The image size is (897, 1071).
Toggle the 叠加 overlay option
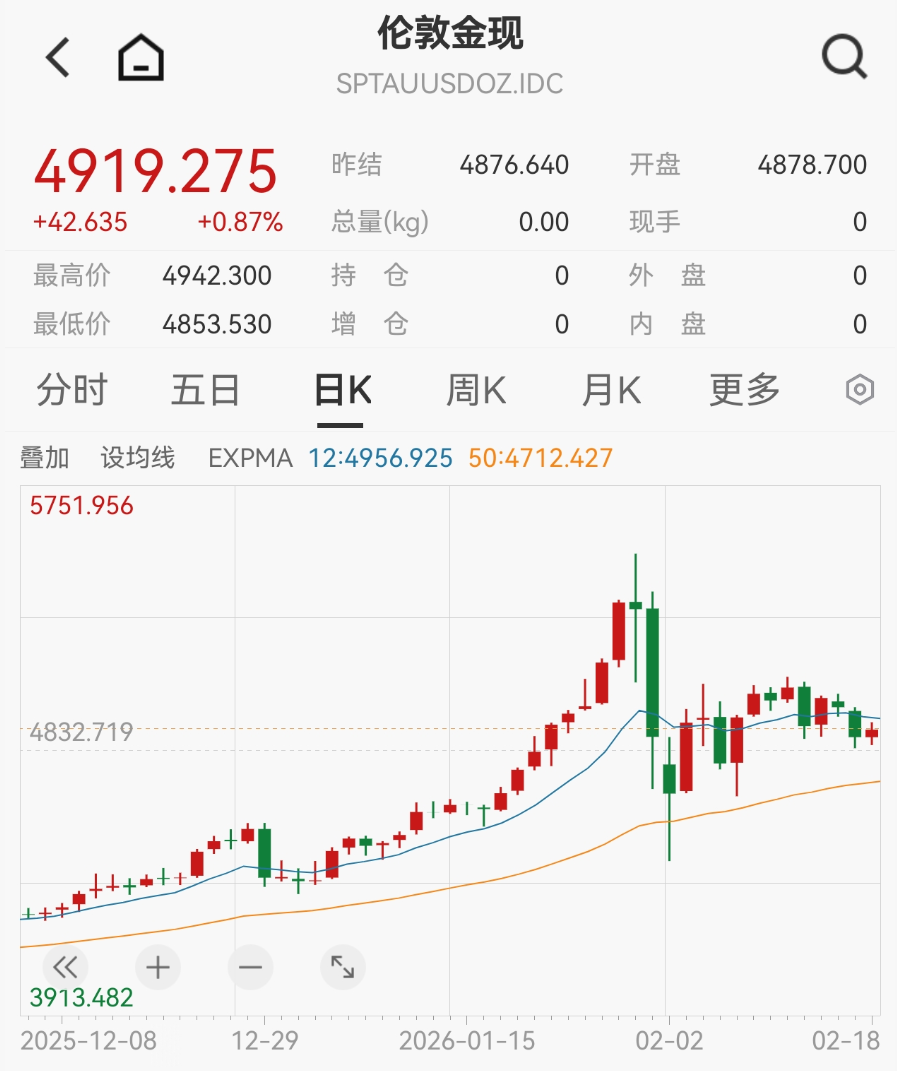[x=47, y=457]
